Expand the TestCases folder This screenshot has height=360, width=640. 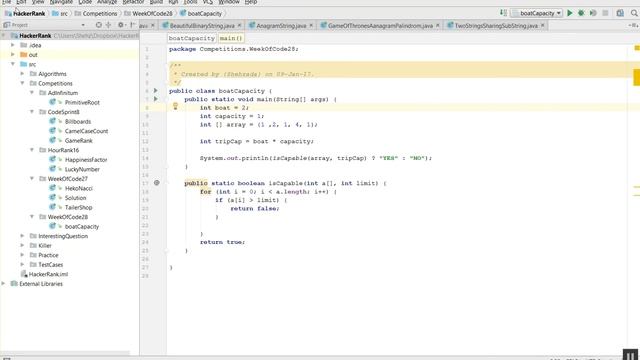(x=22, y=264)
